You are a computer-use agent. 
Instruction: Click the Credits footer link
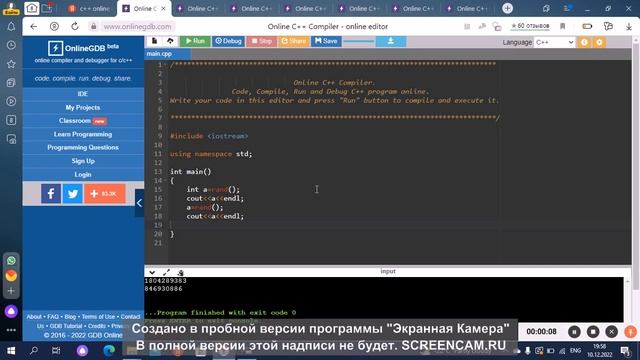point(97,326)
